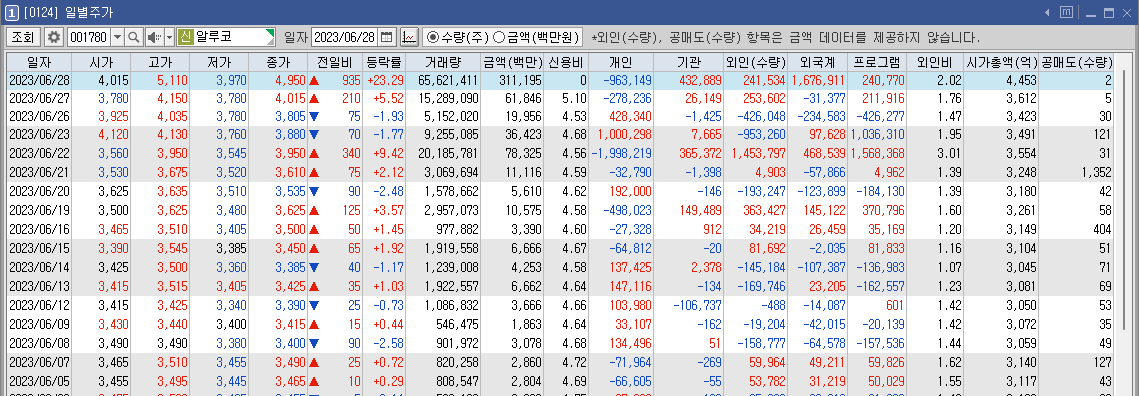Click the 공매도(수량) column header
This screenshot has height=396, width=1139.
[1077, 62]
